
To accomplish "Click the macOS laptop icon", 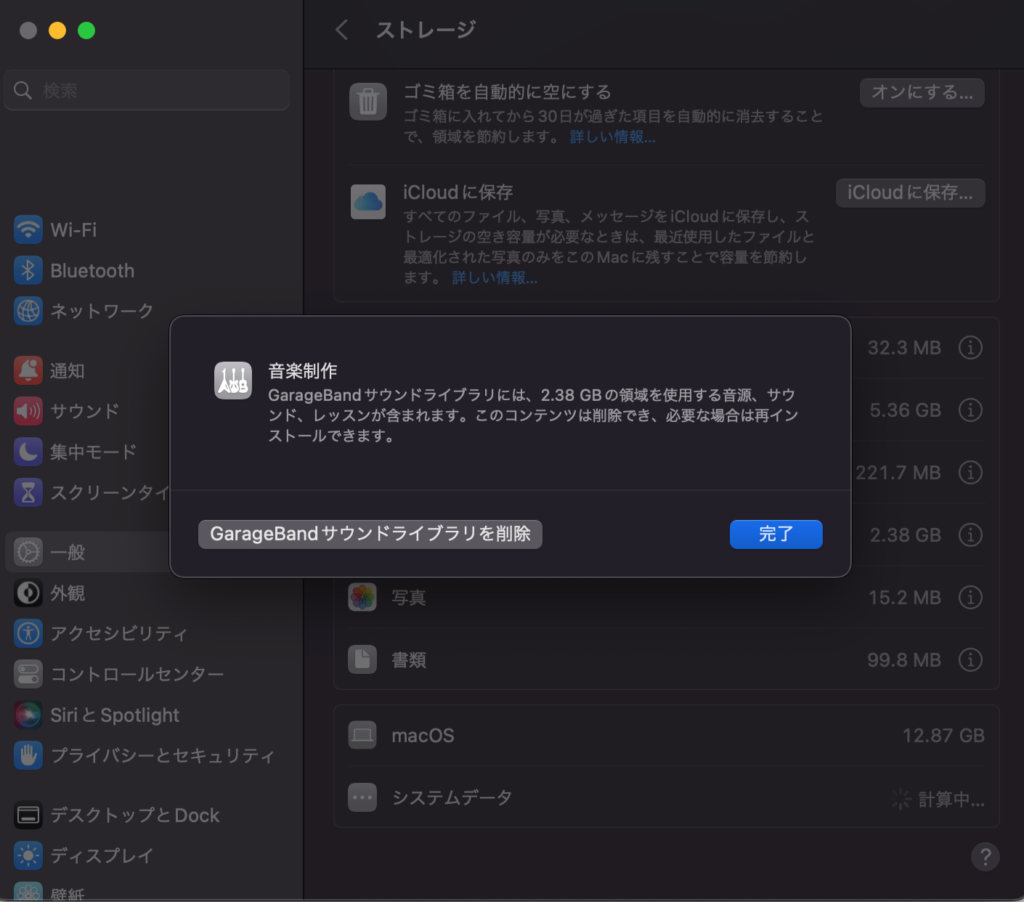I will click(x=362, y=735).
